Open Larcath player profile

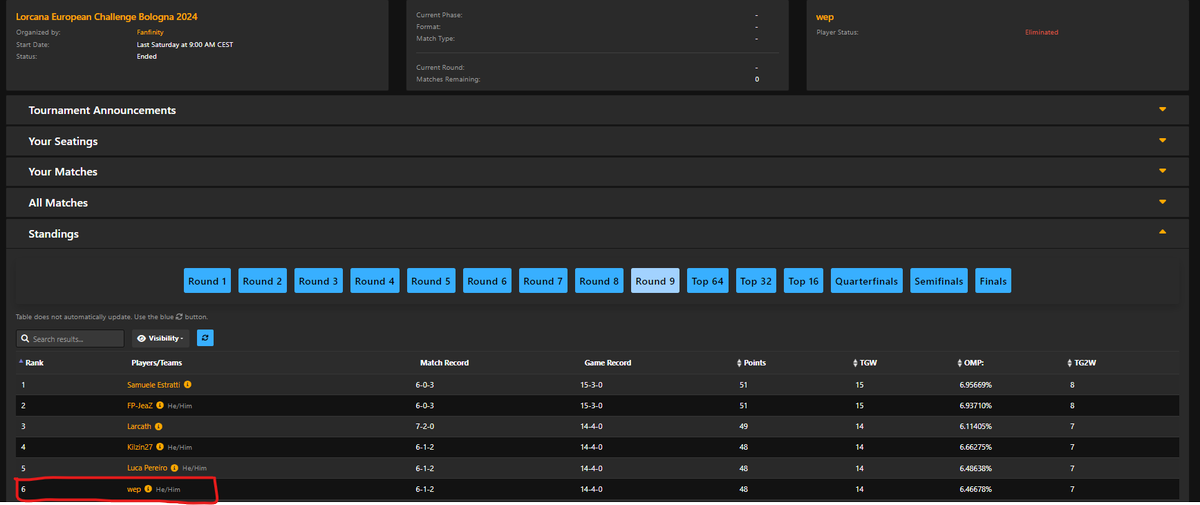tap(139, 426)
